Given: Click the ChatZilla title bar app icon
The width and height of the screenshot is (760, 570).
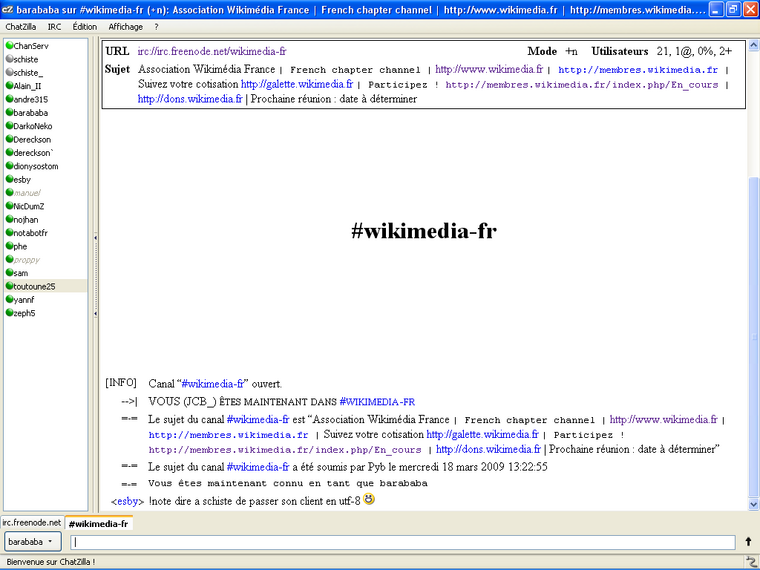Looking at the screenshot, I should pyautogui.click(x=7, y=9).
